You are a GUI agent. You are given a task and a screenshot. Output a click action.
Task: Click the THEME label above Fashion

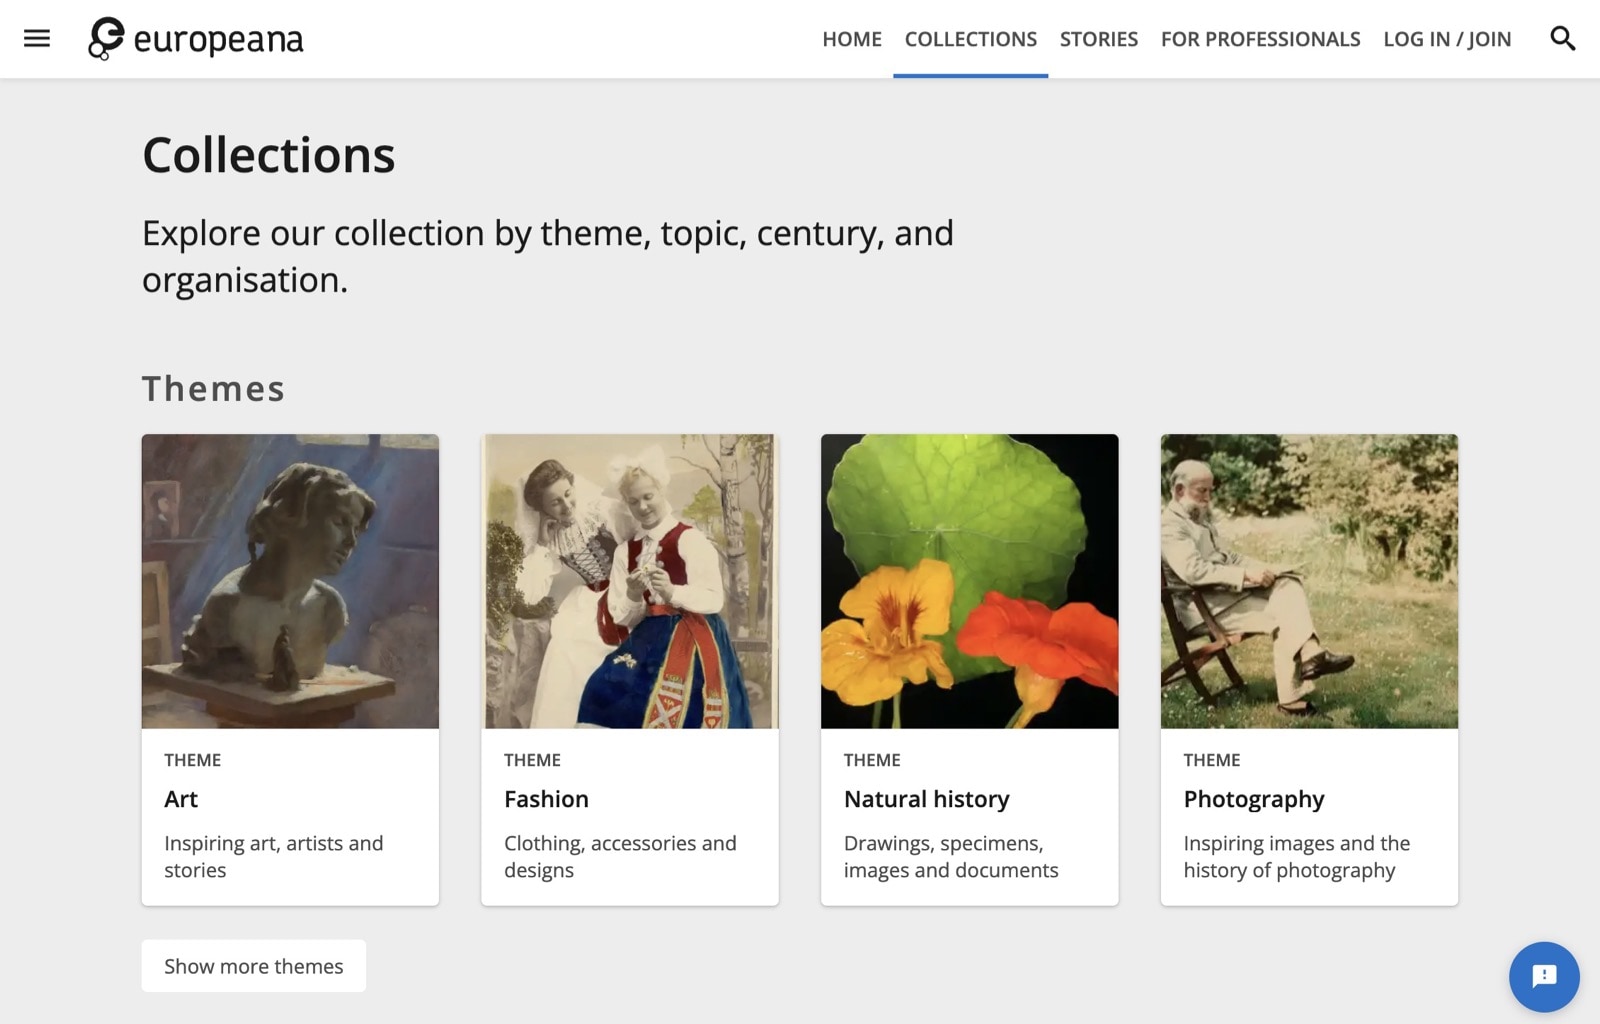[532, 760]
